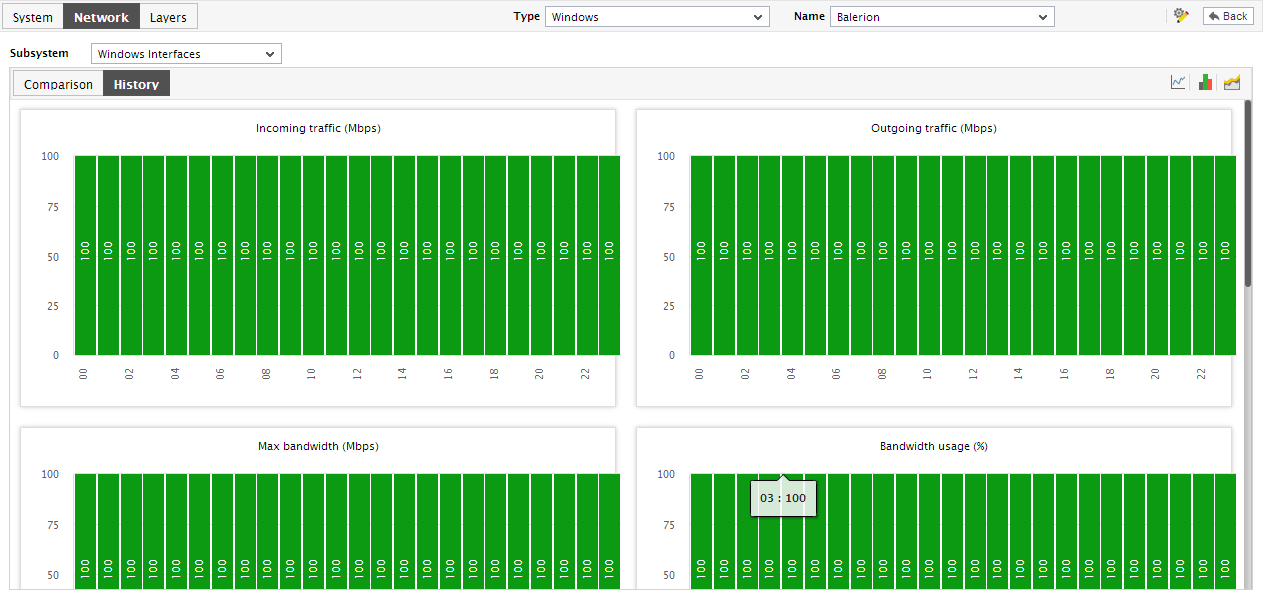This screenshot has height=593, width=1263.
Task: Select the History tab
Action: tap(136, 84)
